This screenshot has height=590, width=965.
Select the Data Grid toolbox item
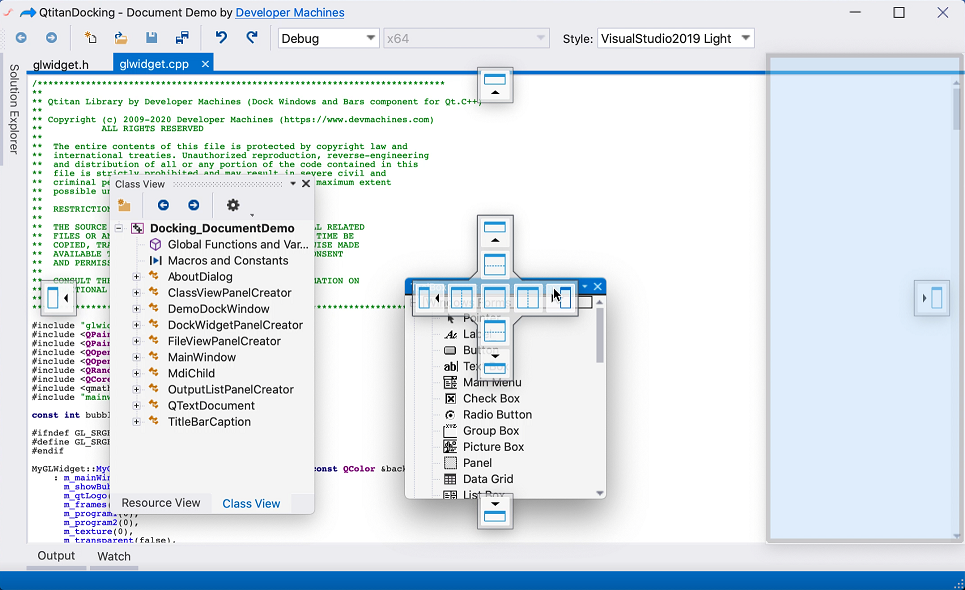pyautogui.click(x=488, y=479)
